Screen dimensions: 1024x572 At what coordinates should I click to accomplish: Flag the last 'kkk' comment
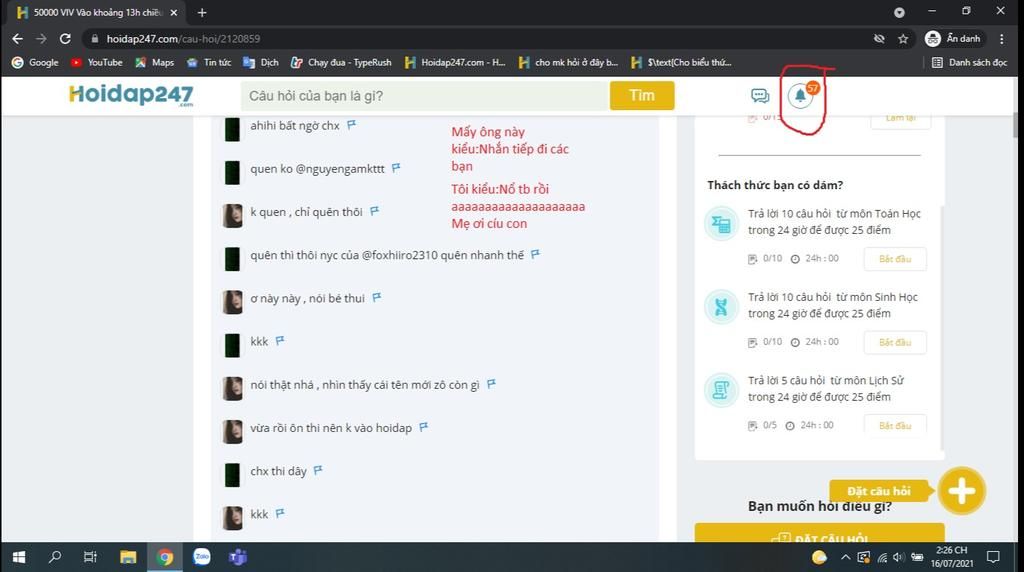(280, 513)
